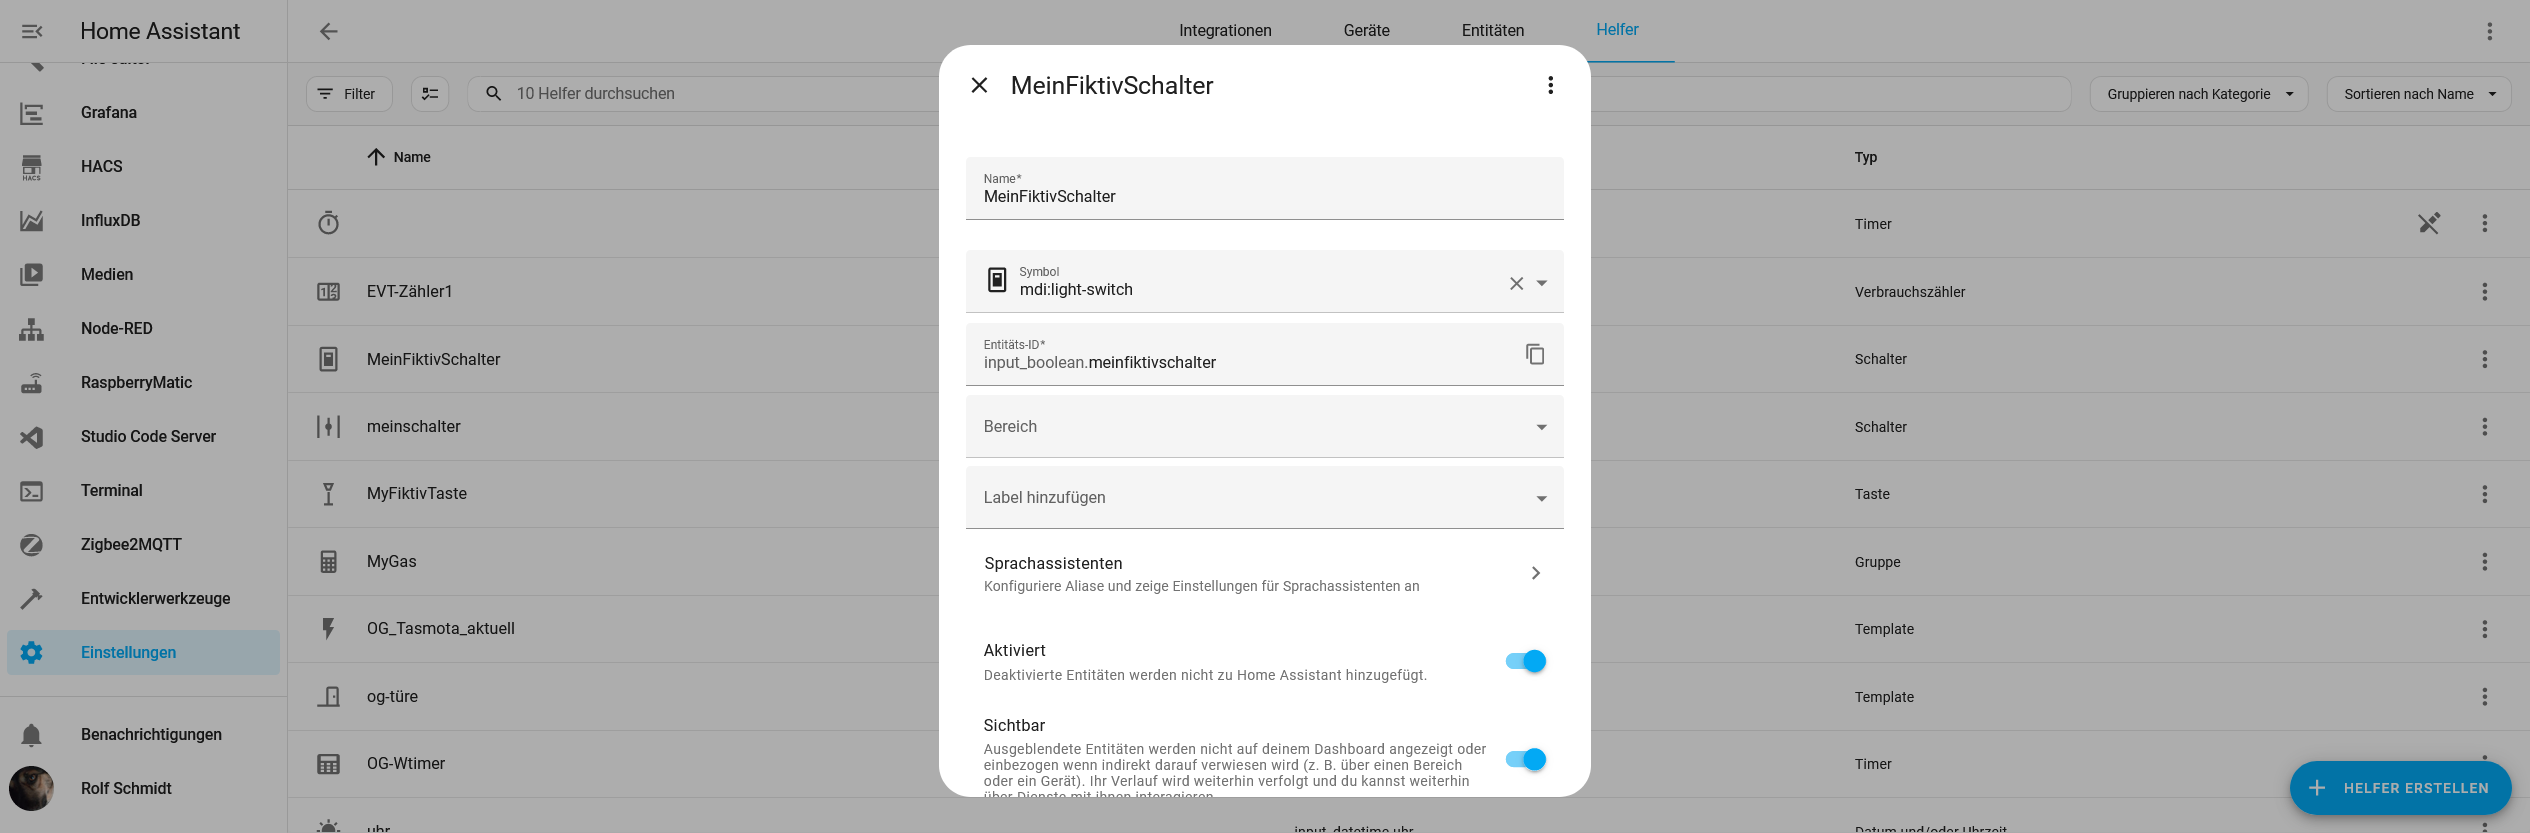Viewport: 2530px width, 833px height.
Task: Open the MeinFiktivSchalter dialog overflow menu
Action: tap(1550, 85)
